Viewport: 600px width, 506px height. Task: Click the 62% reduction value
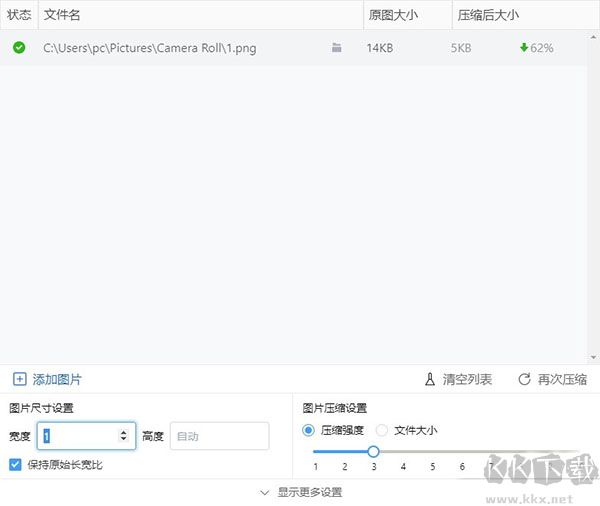coord(542,48)
